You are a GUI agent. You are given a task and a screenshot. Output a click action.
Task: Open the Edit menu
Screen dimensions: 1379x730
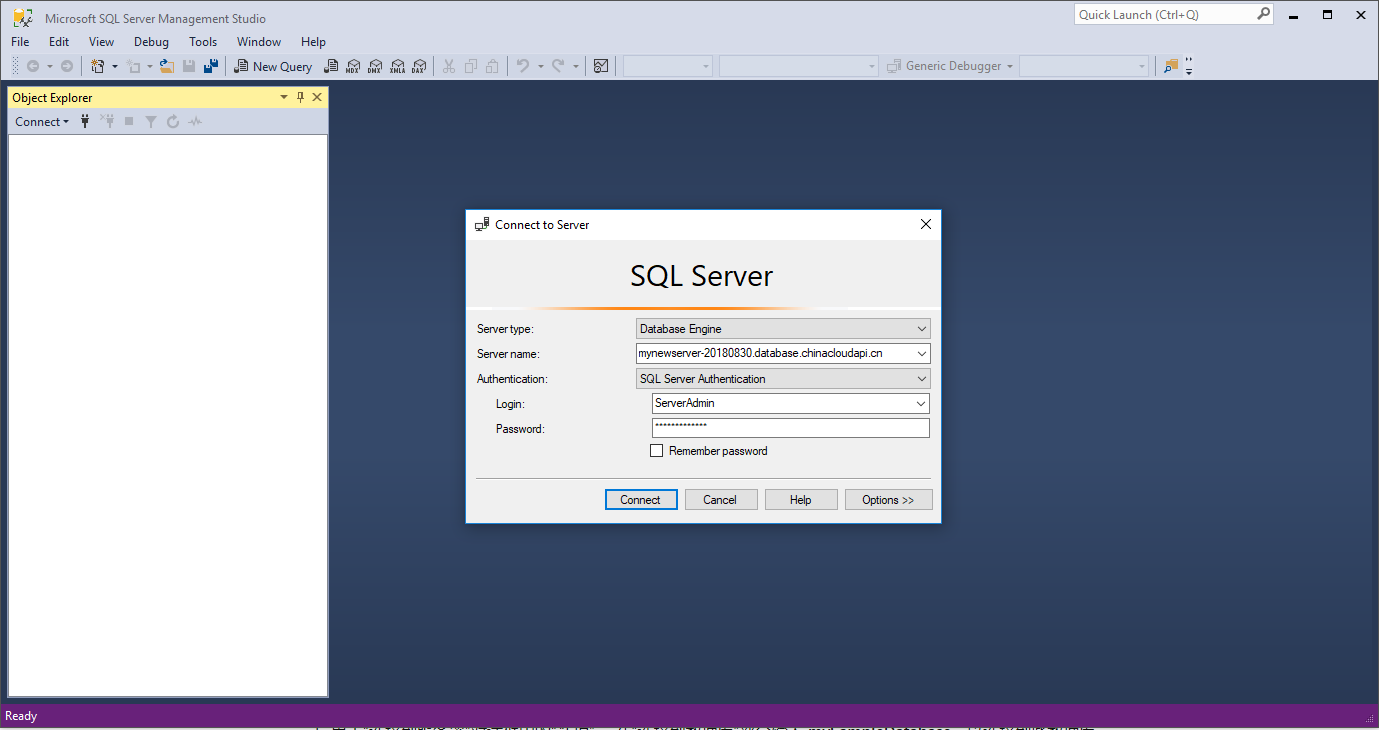59,42
